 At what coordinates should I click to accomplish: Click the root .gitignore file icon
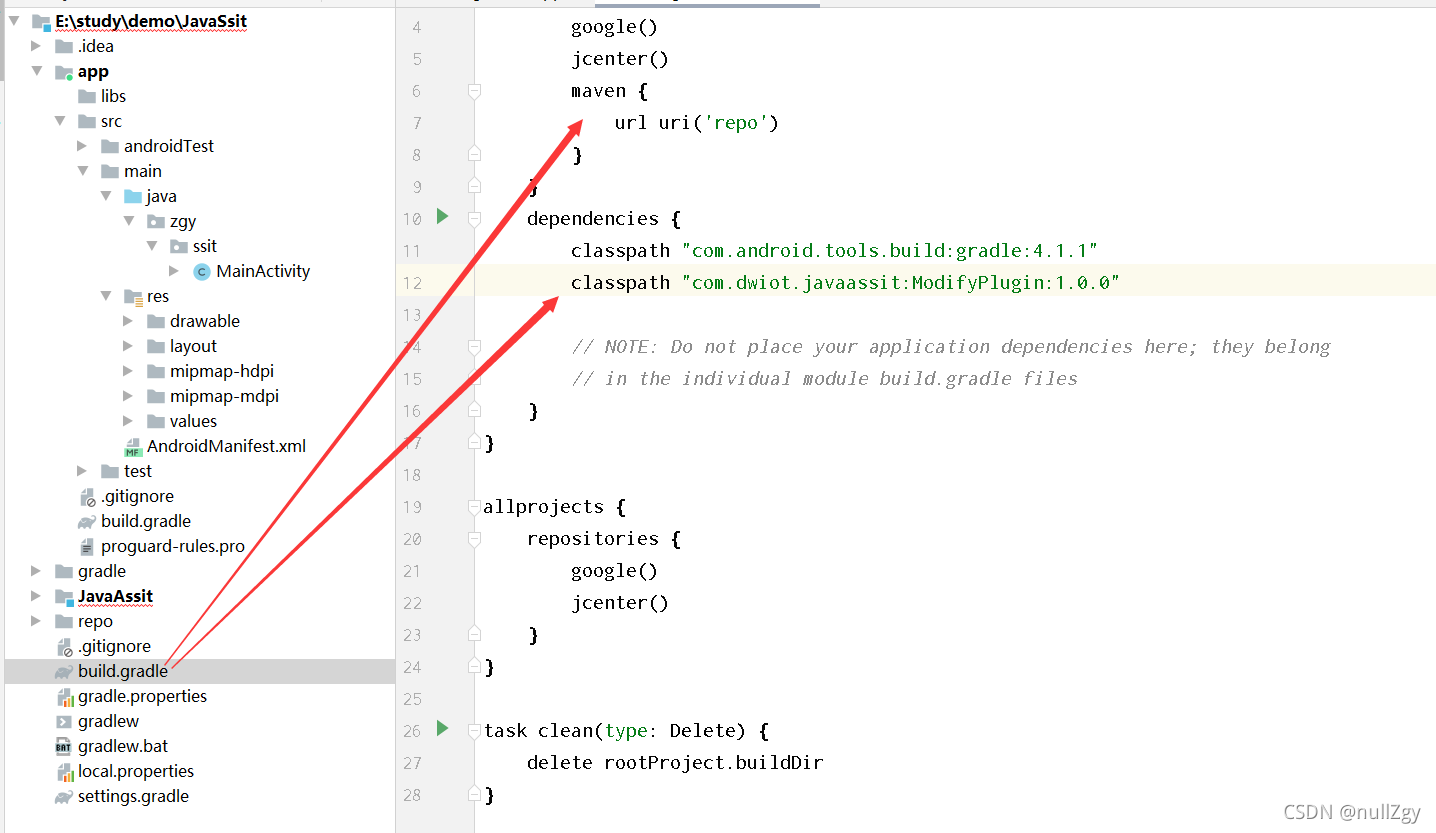pyautogui.click(x=64, y=647)
